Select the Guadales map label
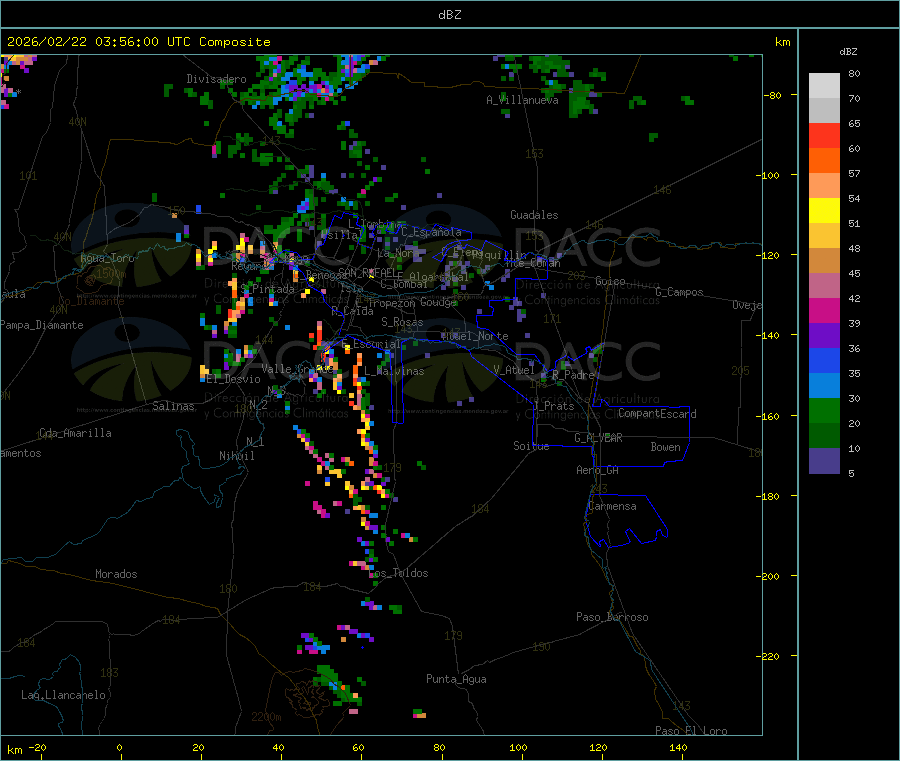Screen dimensions: 900x761 coord(534,215)
